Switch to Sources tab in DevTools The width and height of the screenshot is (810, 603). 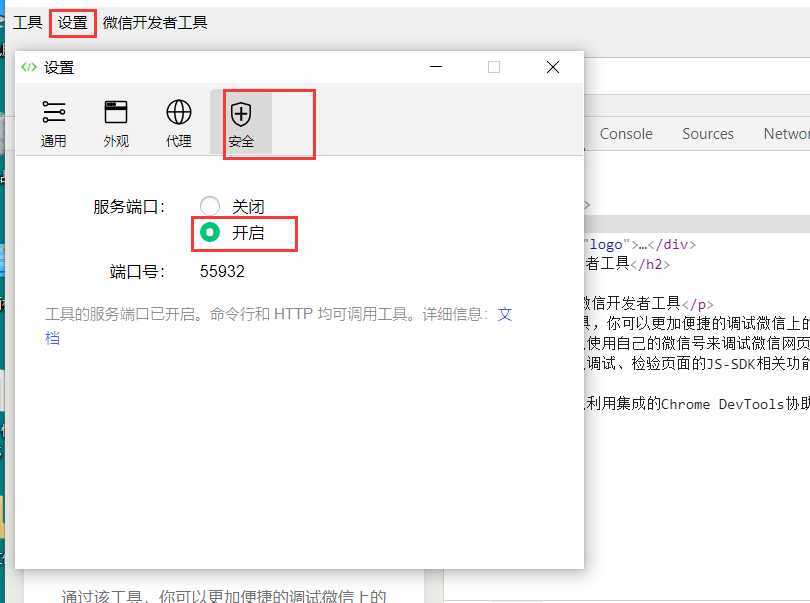708,134
